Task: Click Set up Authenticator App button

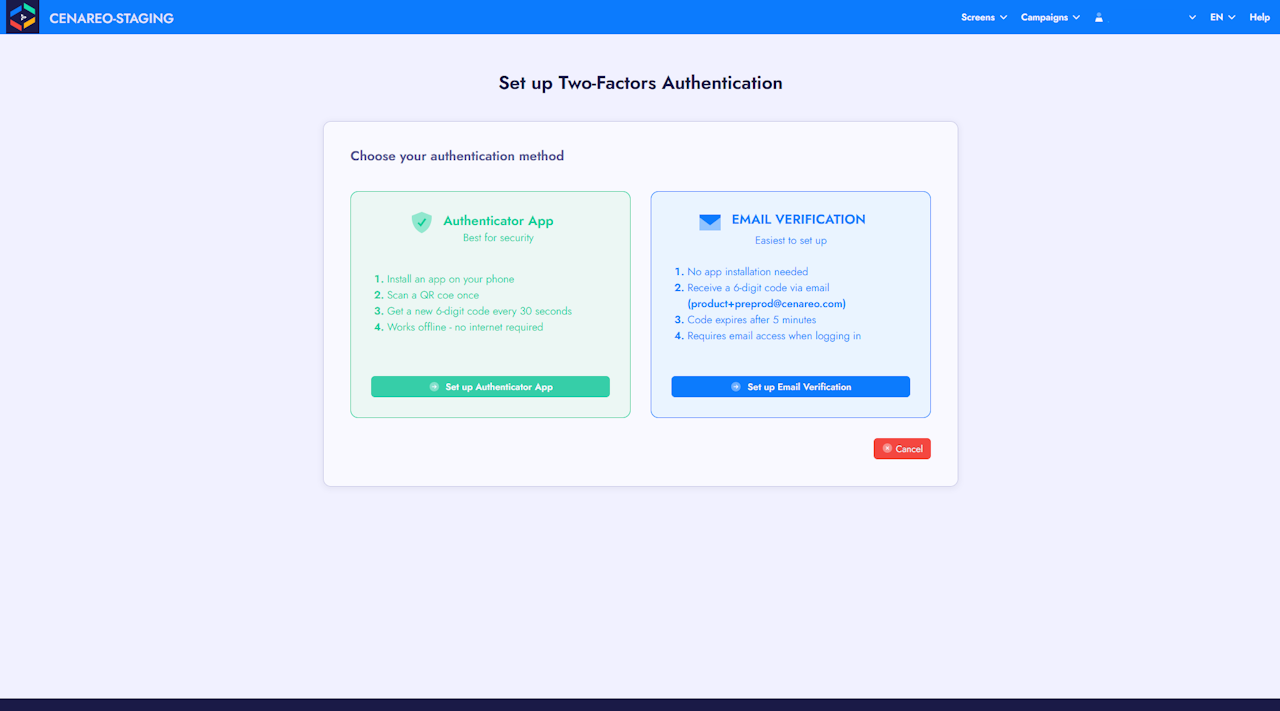Action: pos(490,387)
